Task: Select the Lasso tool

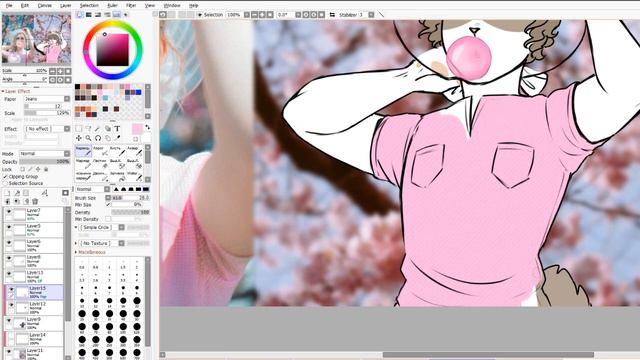Action: (x=88, y=129)
